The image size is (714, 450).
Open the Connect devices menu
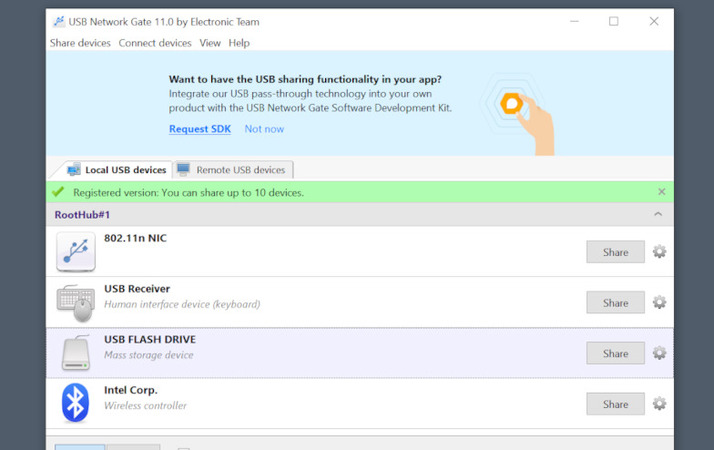(x=155, y=43)
